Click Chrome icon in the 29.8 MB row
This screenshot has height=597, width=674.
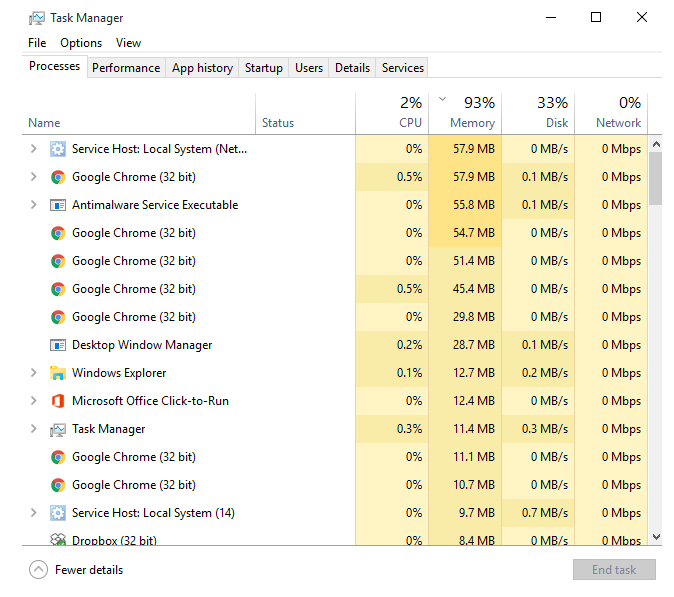pyautogui.click(x=58, y=317)
